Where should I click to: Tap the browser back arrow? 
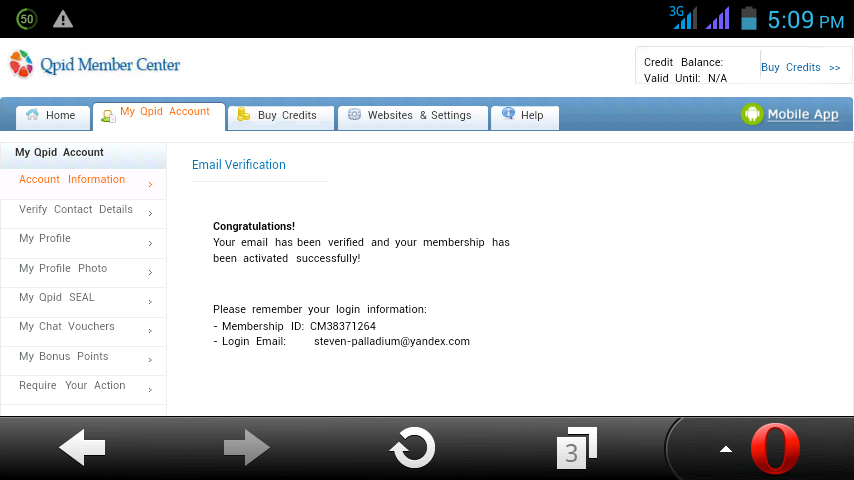tap(82, 448)
